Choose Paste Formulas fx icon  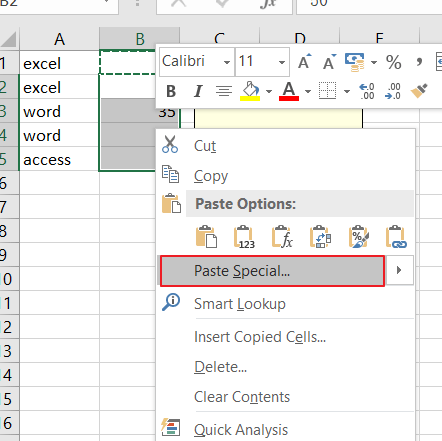[x=282, y=237]
